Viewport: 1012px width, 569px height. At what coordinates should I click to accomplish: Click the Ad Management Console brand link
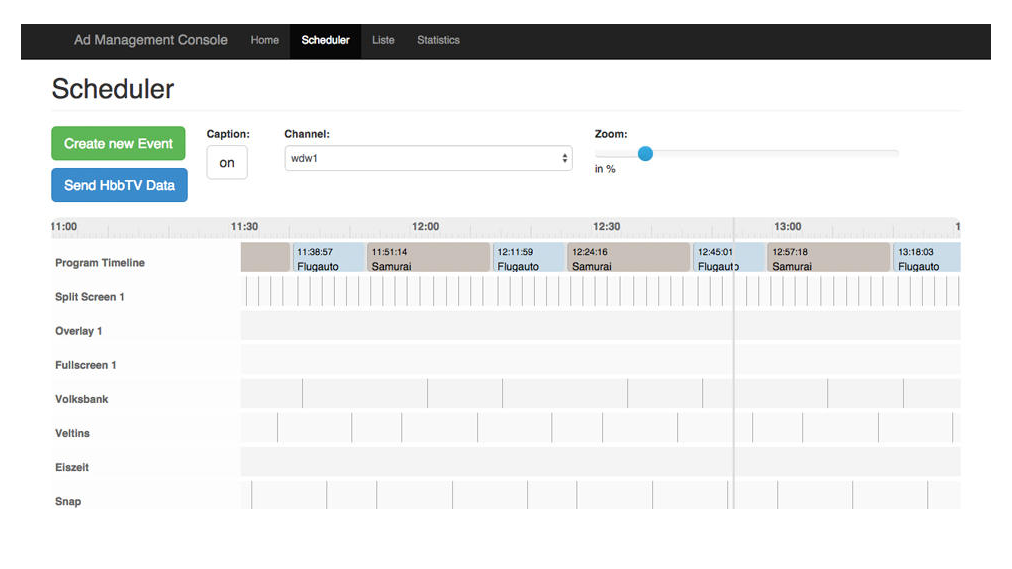pos(150,40)
